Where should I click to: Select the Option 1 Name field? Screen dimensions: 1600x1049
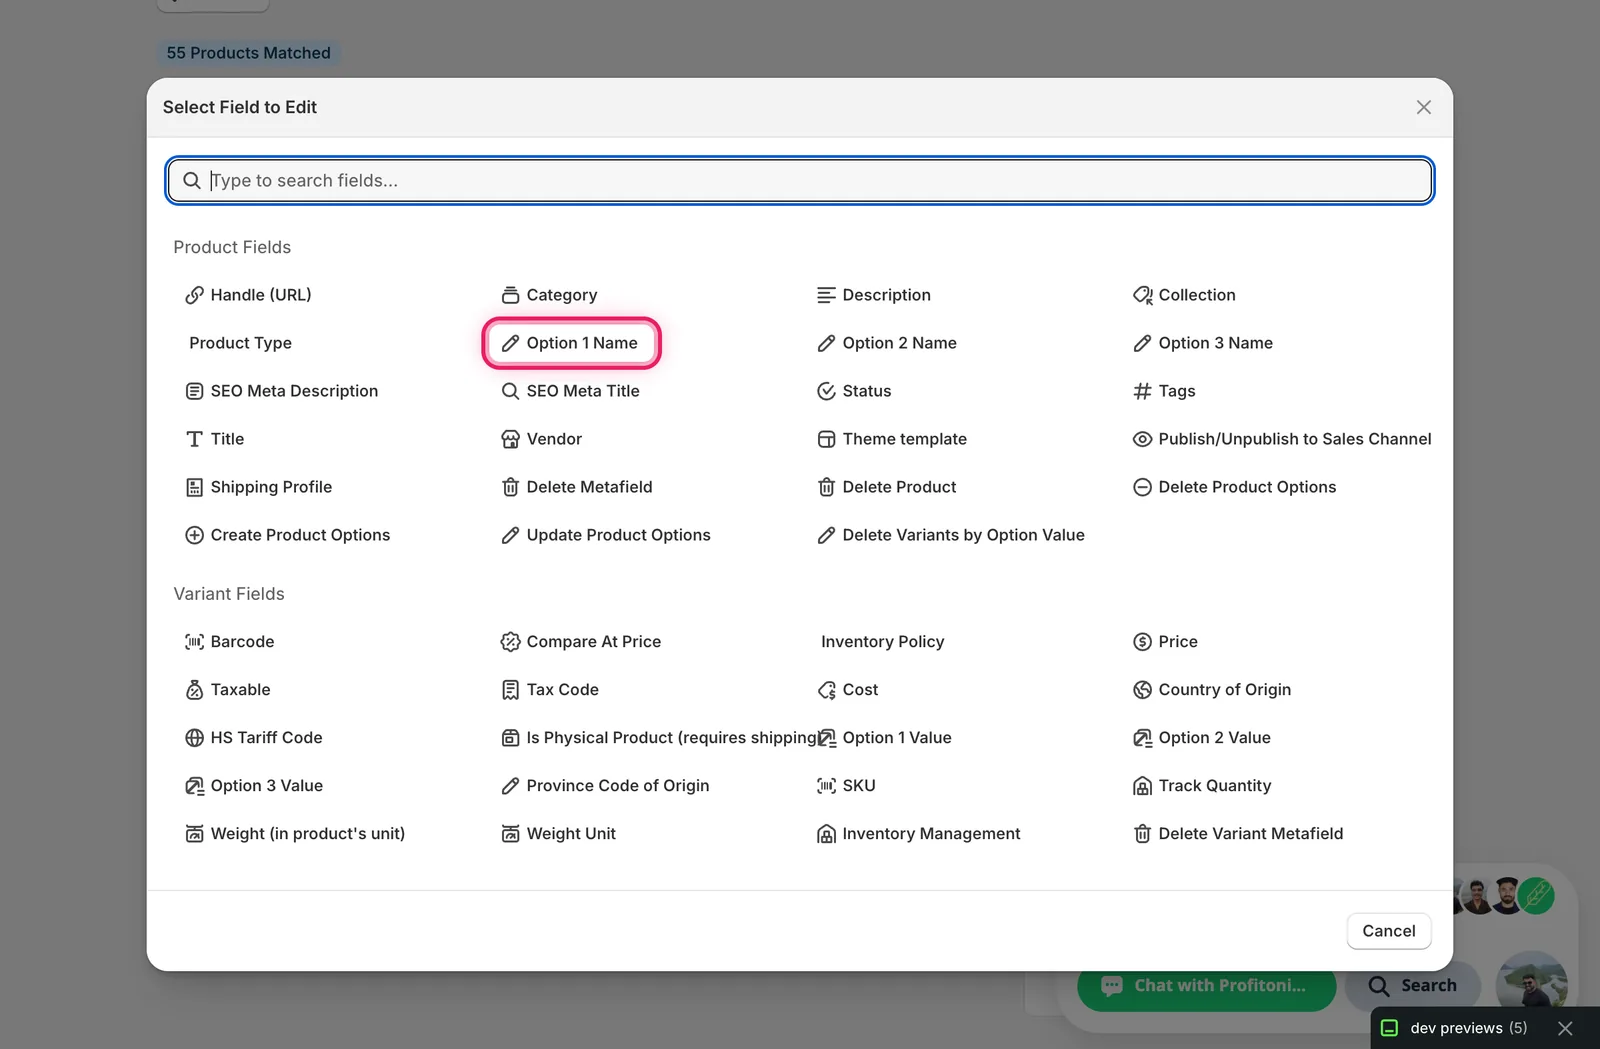click(571, 343)
